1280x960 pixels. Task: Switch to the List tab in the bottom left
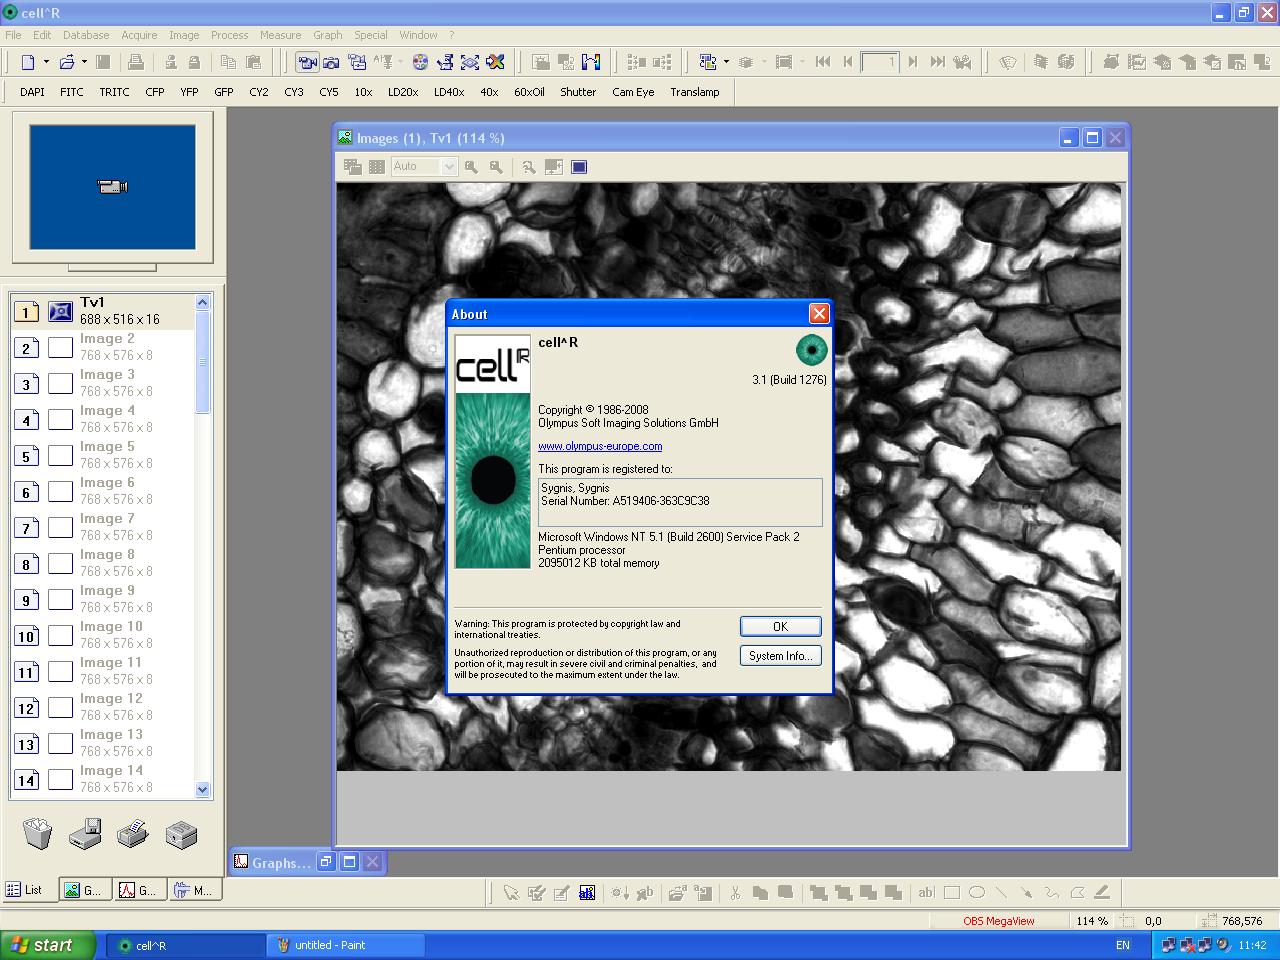[x=30, y=889]
